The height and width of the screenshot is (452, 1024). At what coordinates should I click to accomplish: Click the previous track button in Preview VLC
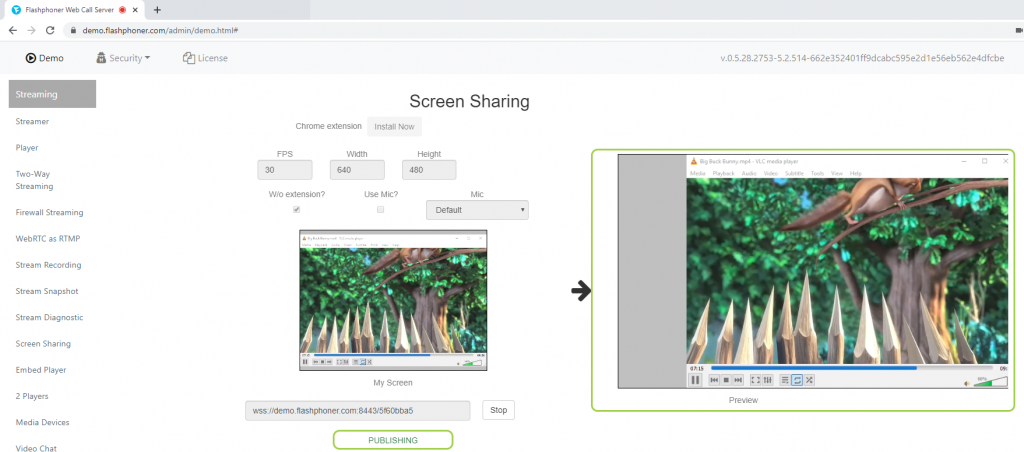714,379
